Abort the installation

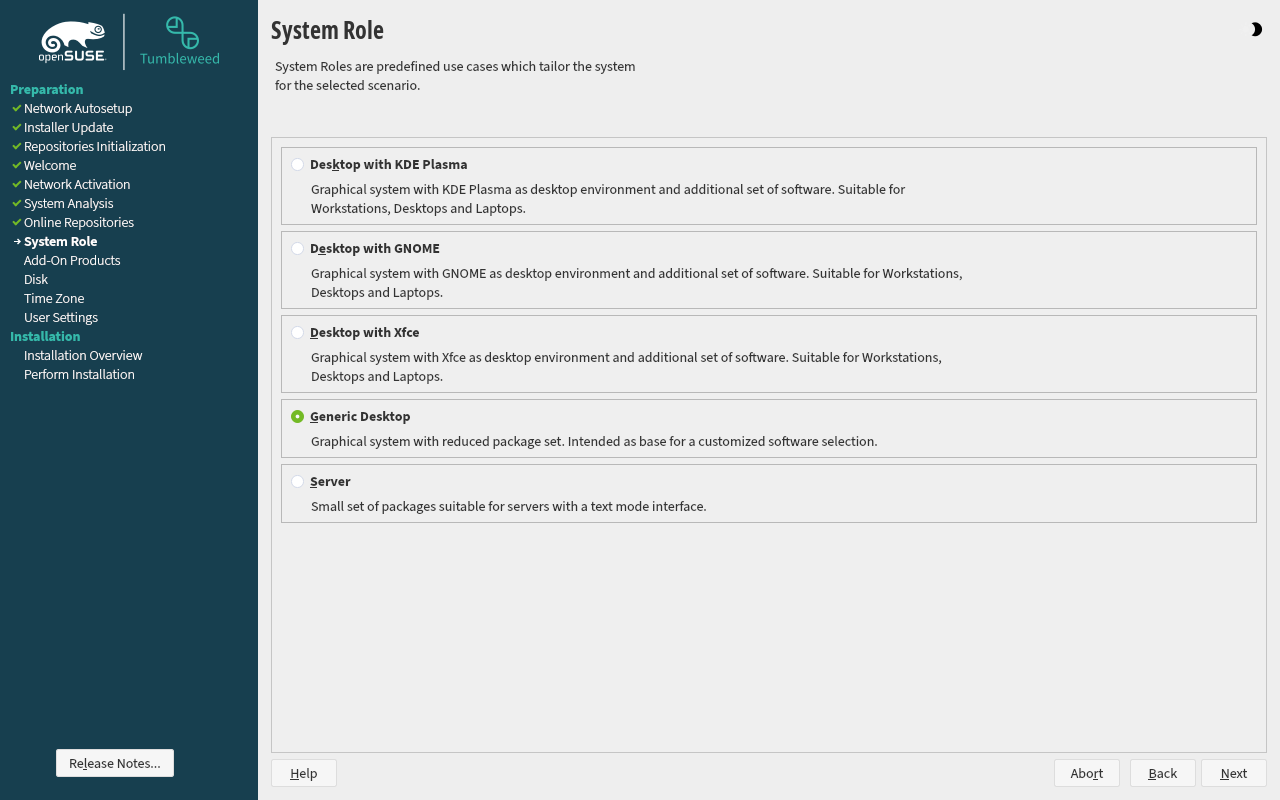[x=1087, y=773]
